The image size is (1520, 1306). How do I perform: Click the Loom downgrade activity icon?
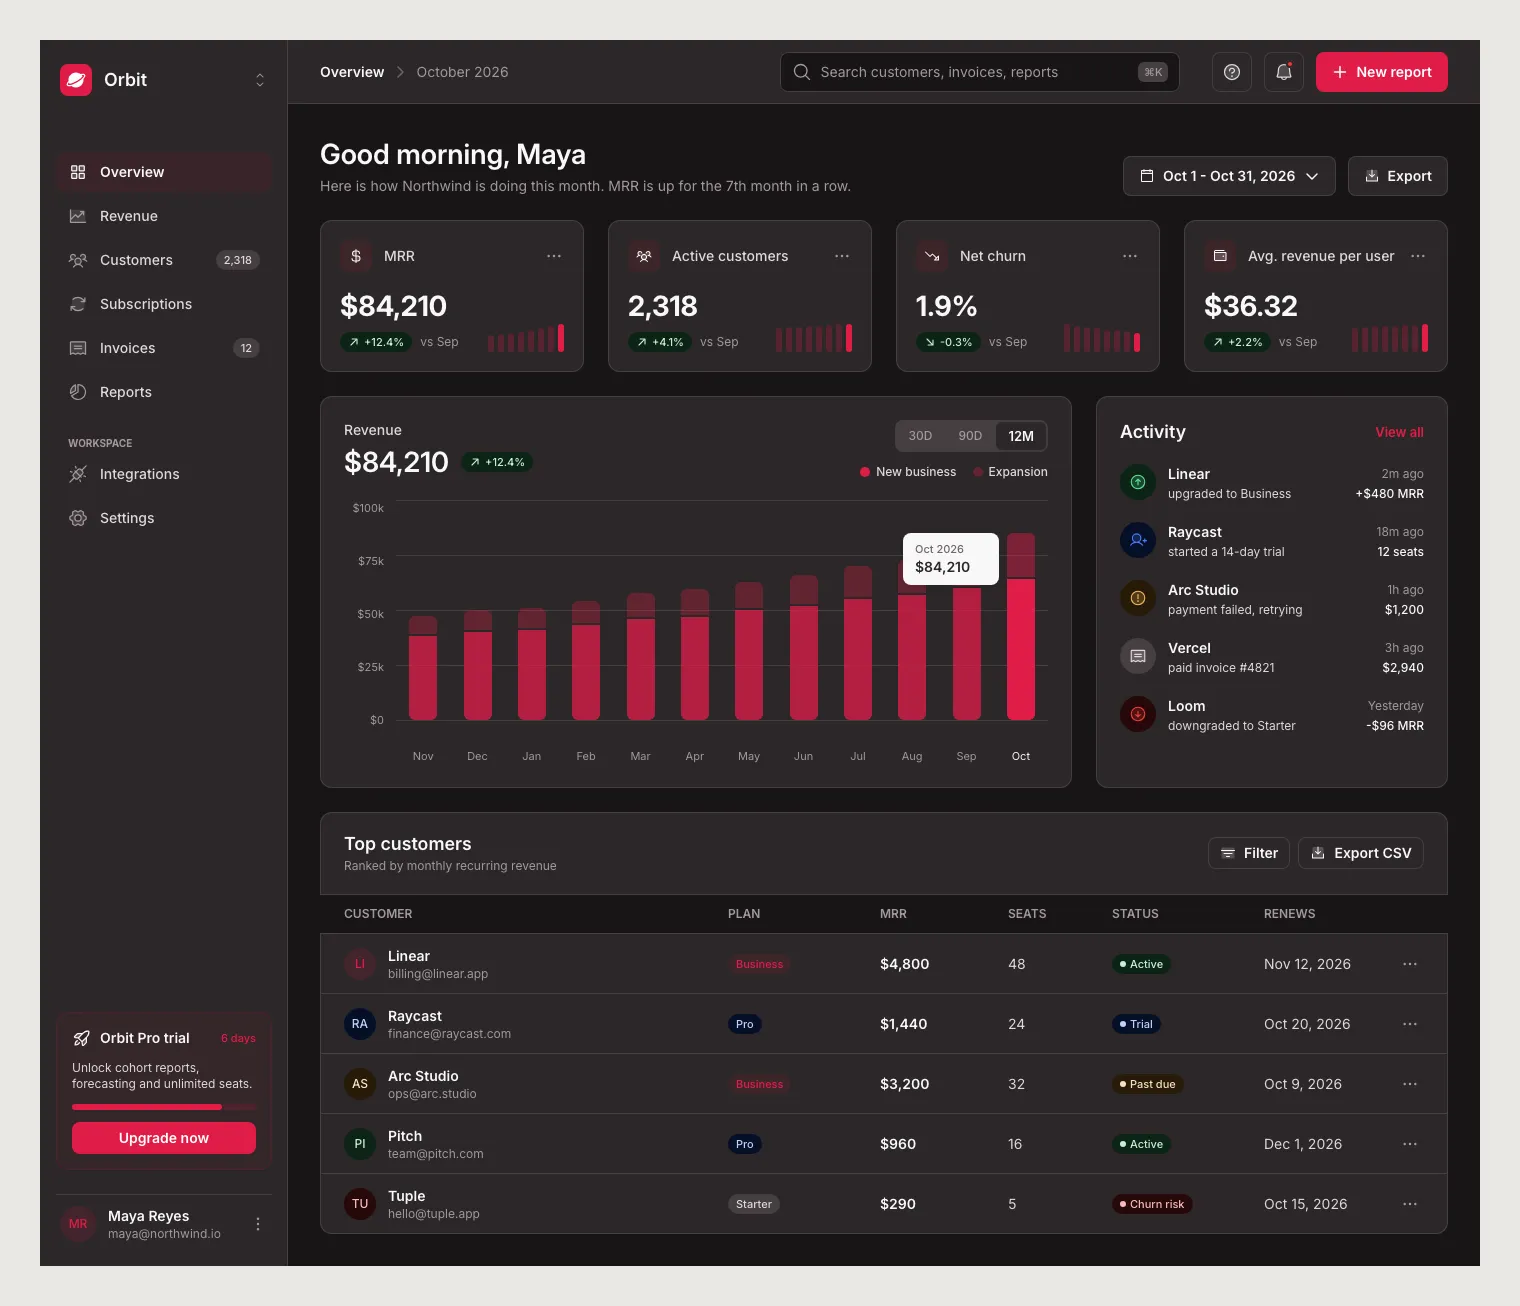click(x=1138, y=714)
